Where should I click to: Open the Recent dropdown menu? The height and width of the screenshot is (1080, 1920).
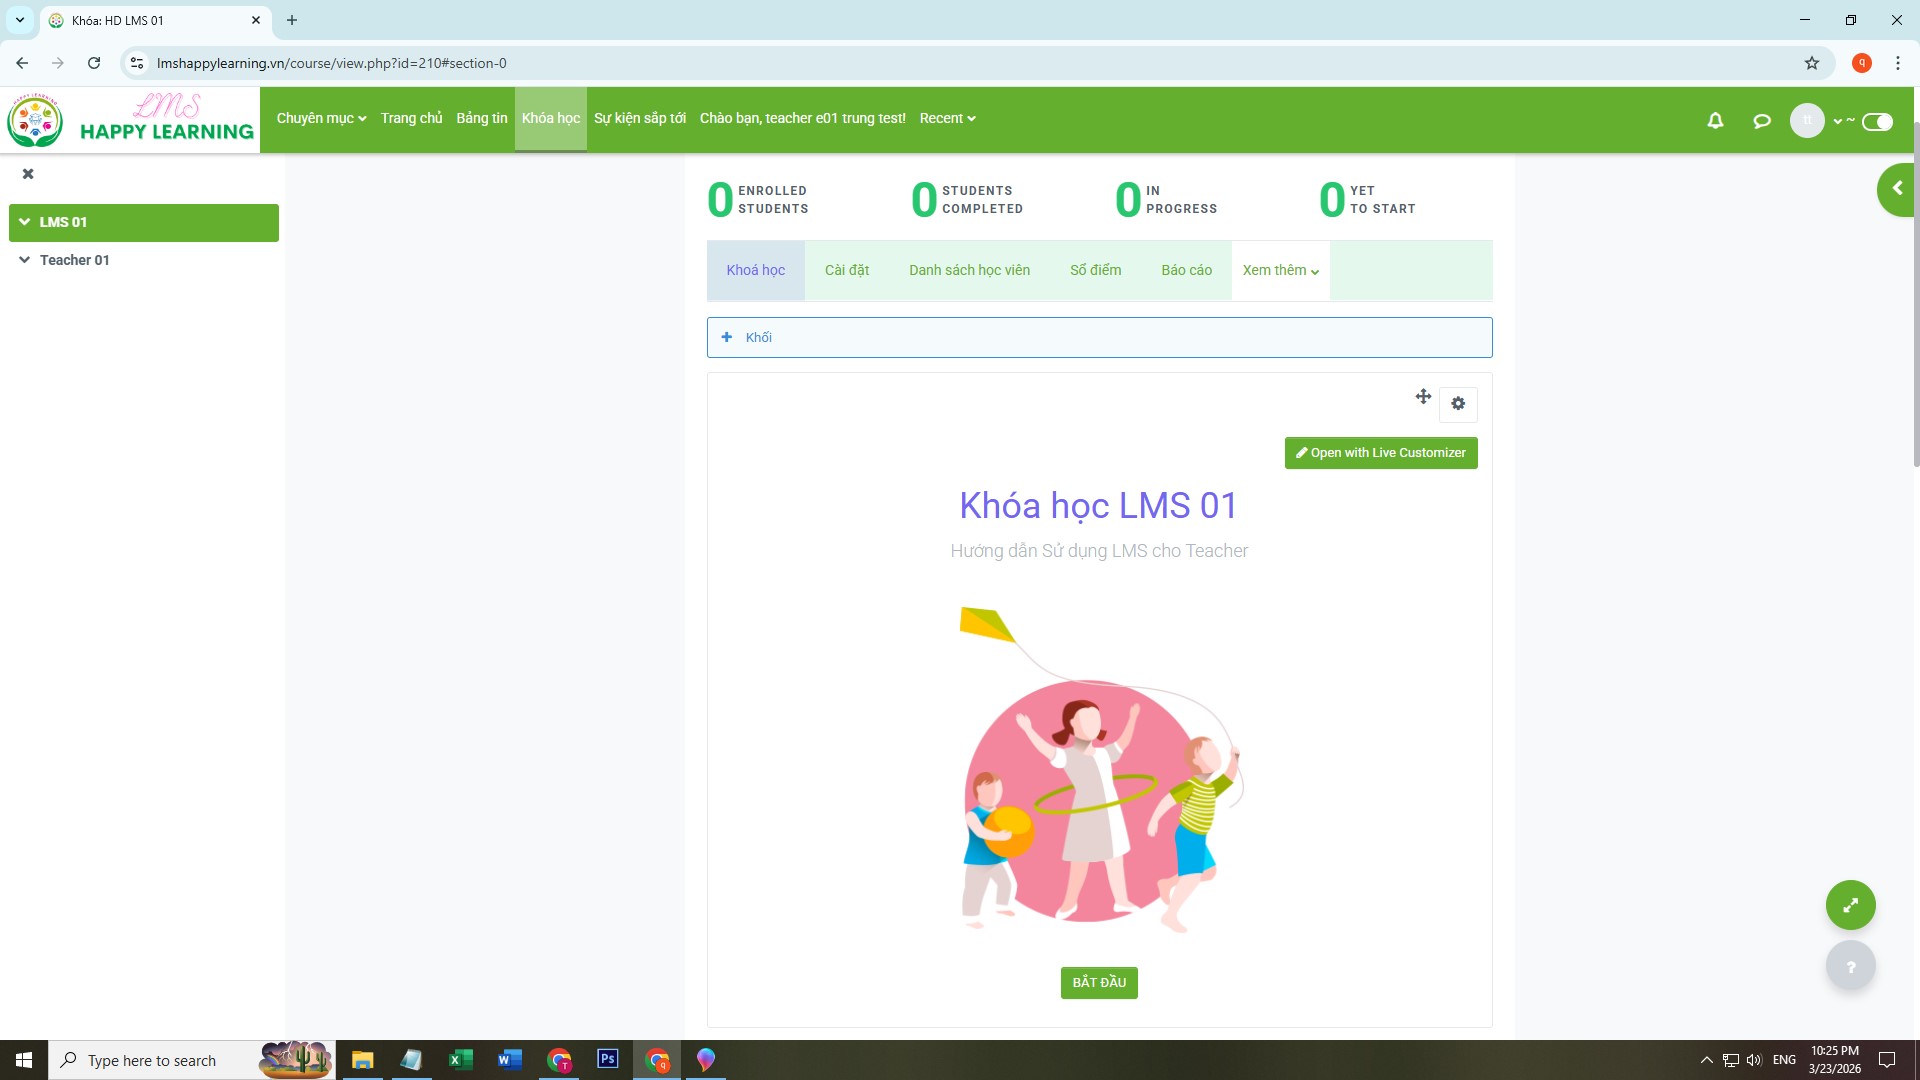pyautogui.click(x=947, y=118)
